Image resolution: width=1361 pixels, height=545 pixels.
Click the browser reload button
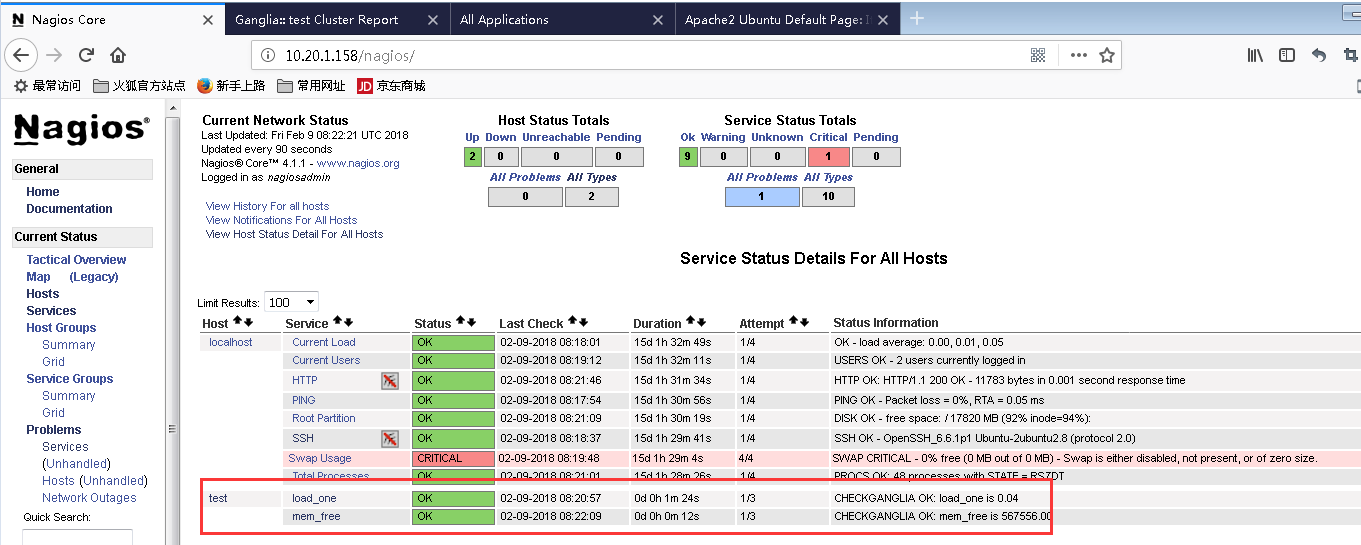click(x=87, y=55)
